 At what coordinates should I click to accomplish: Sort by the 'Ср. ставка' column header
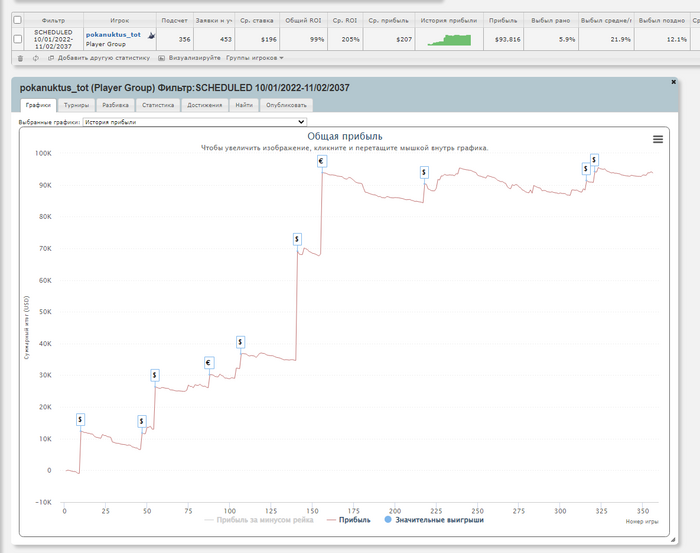257,21
